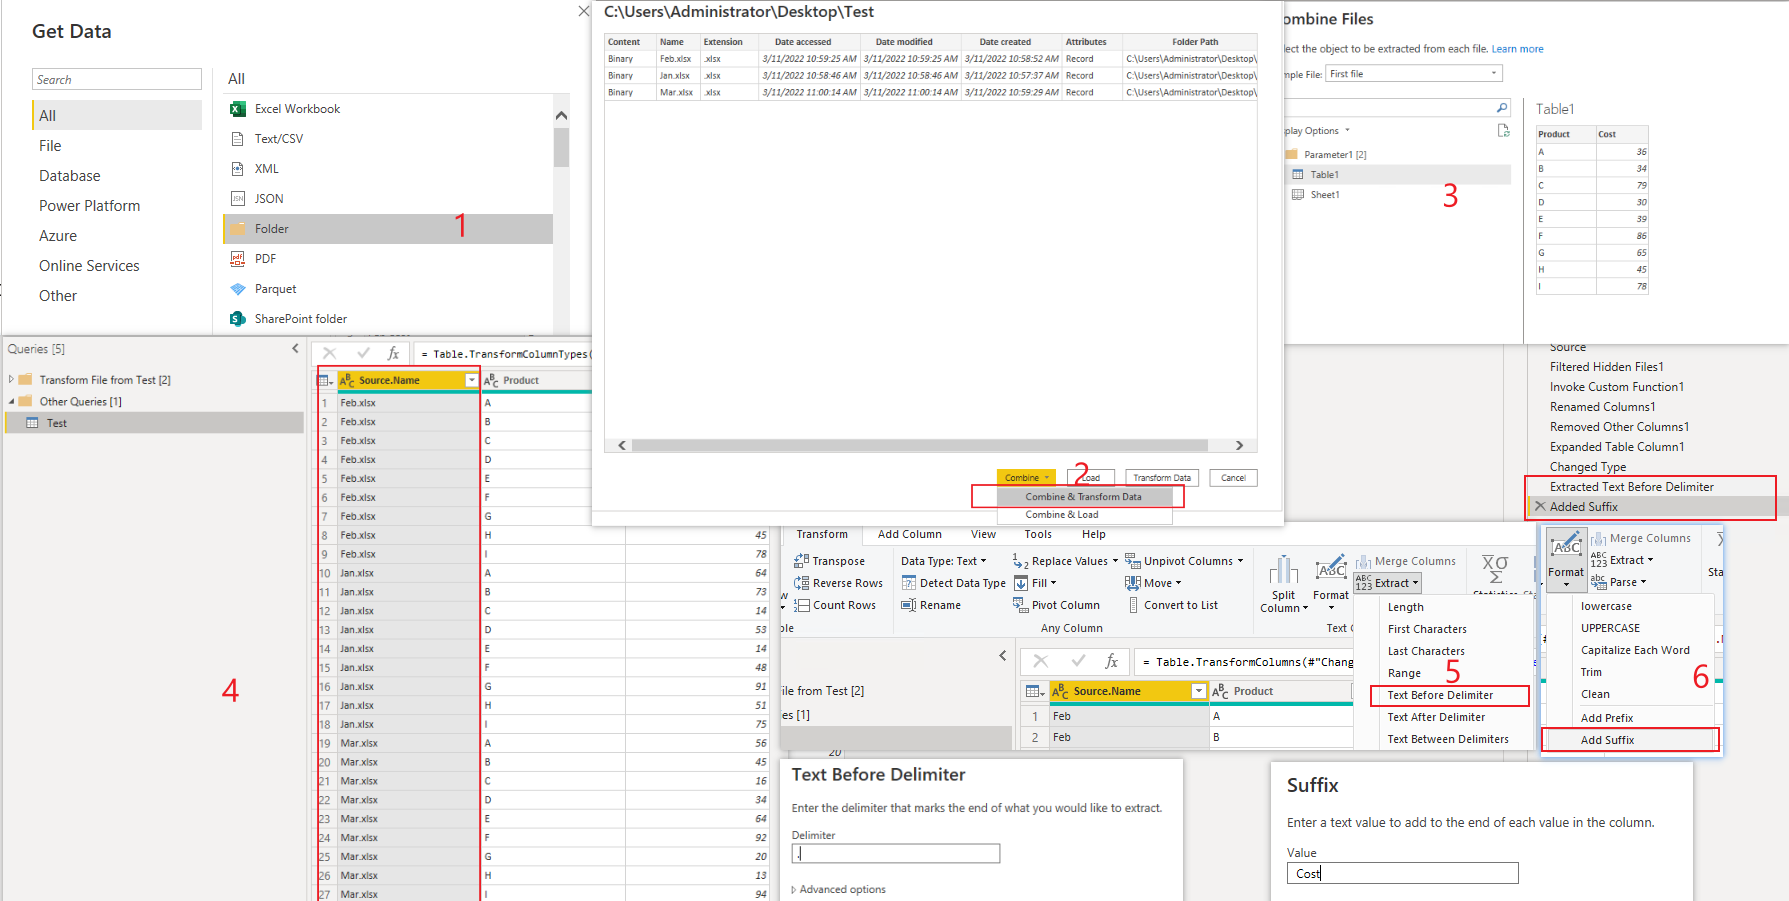
Task: Click Detect Data Type
Action: point(953,583)
